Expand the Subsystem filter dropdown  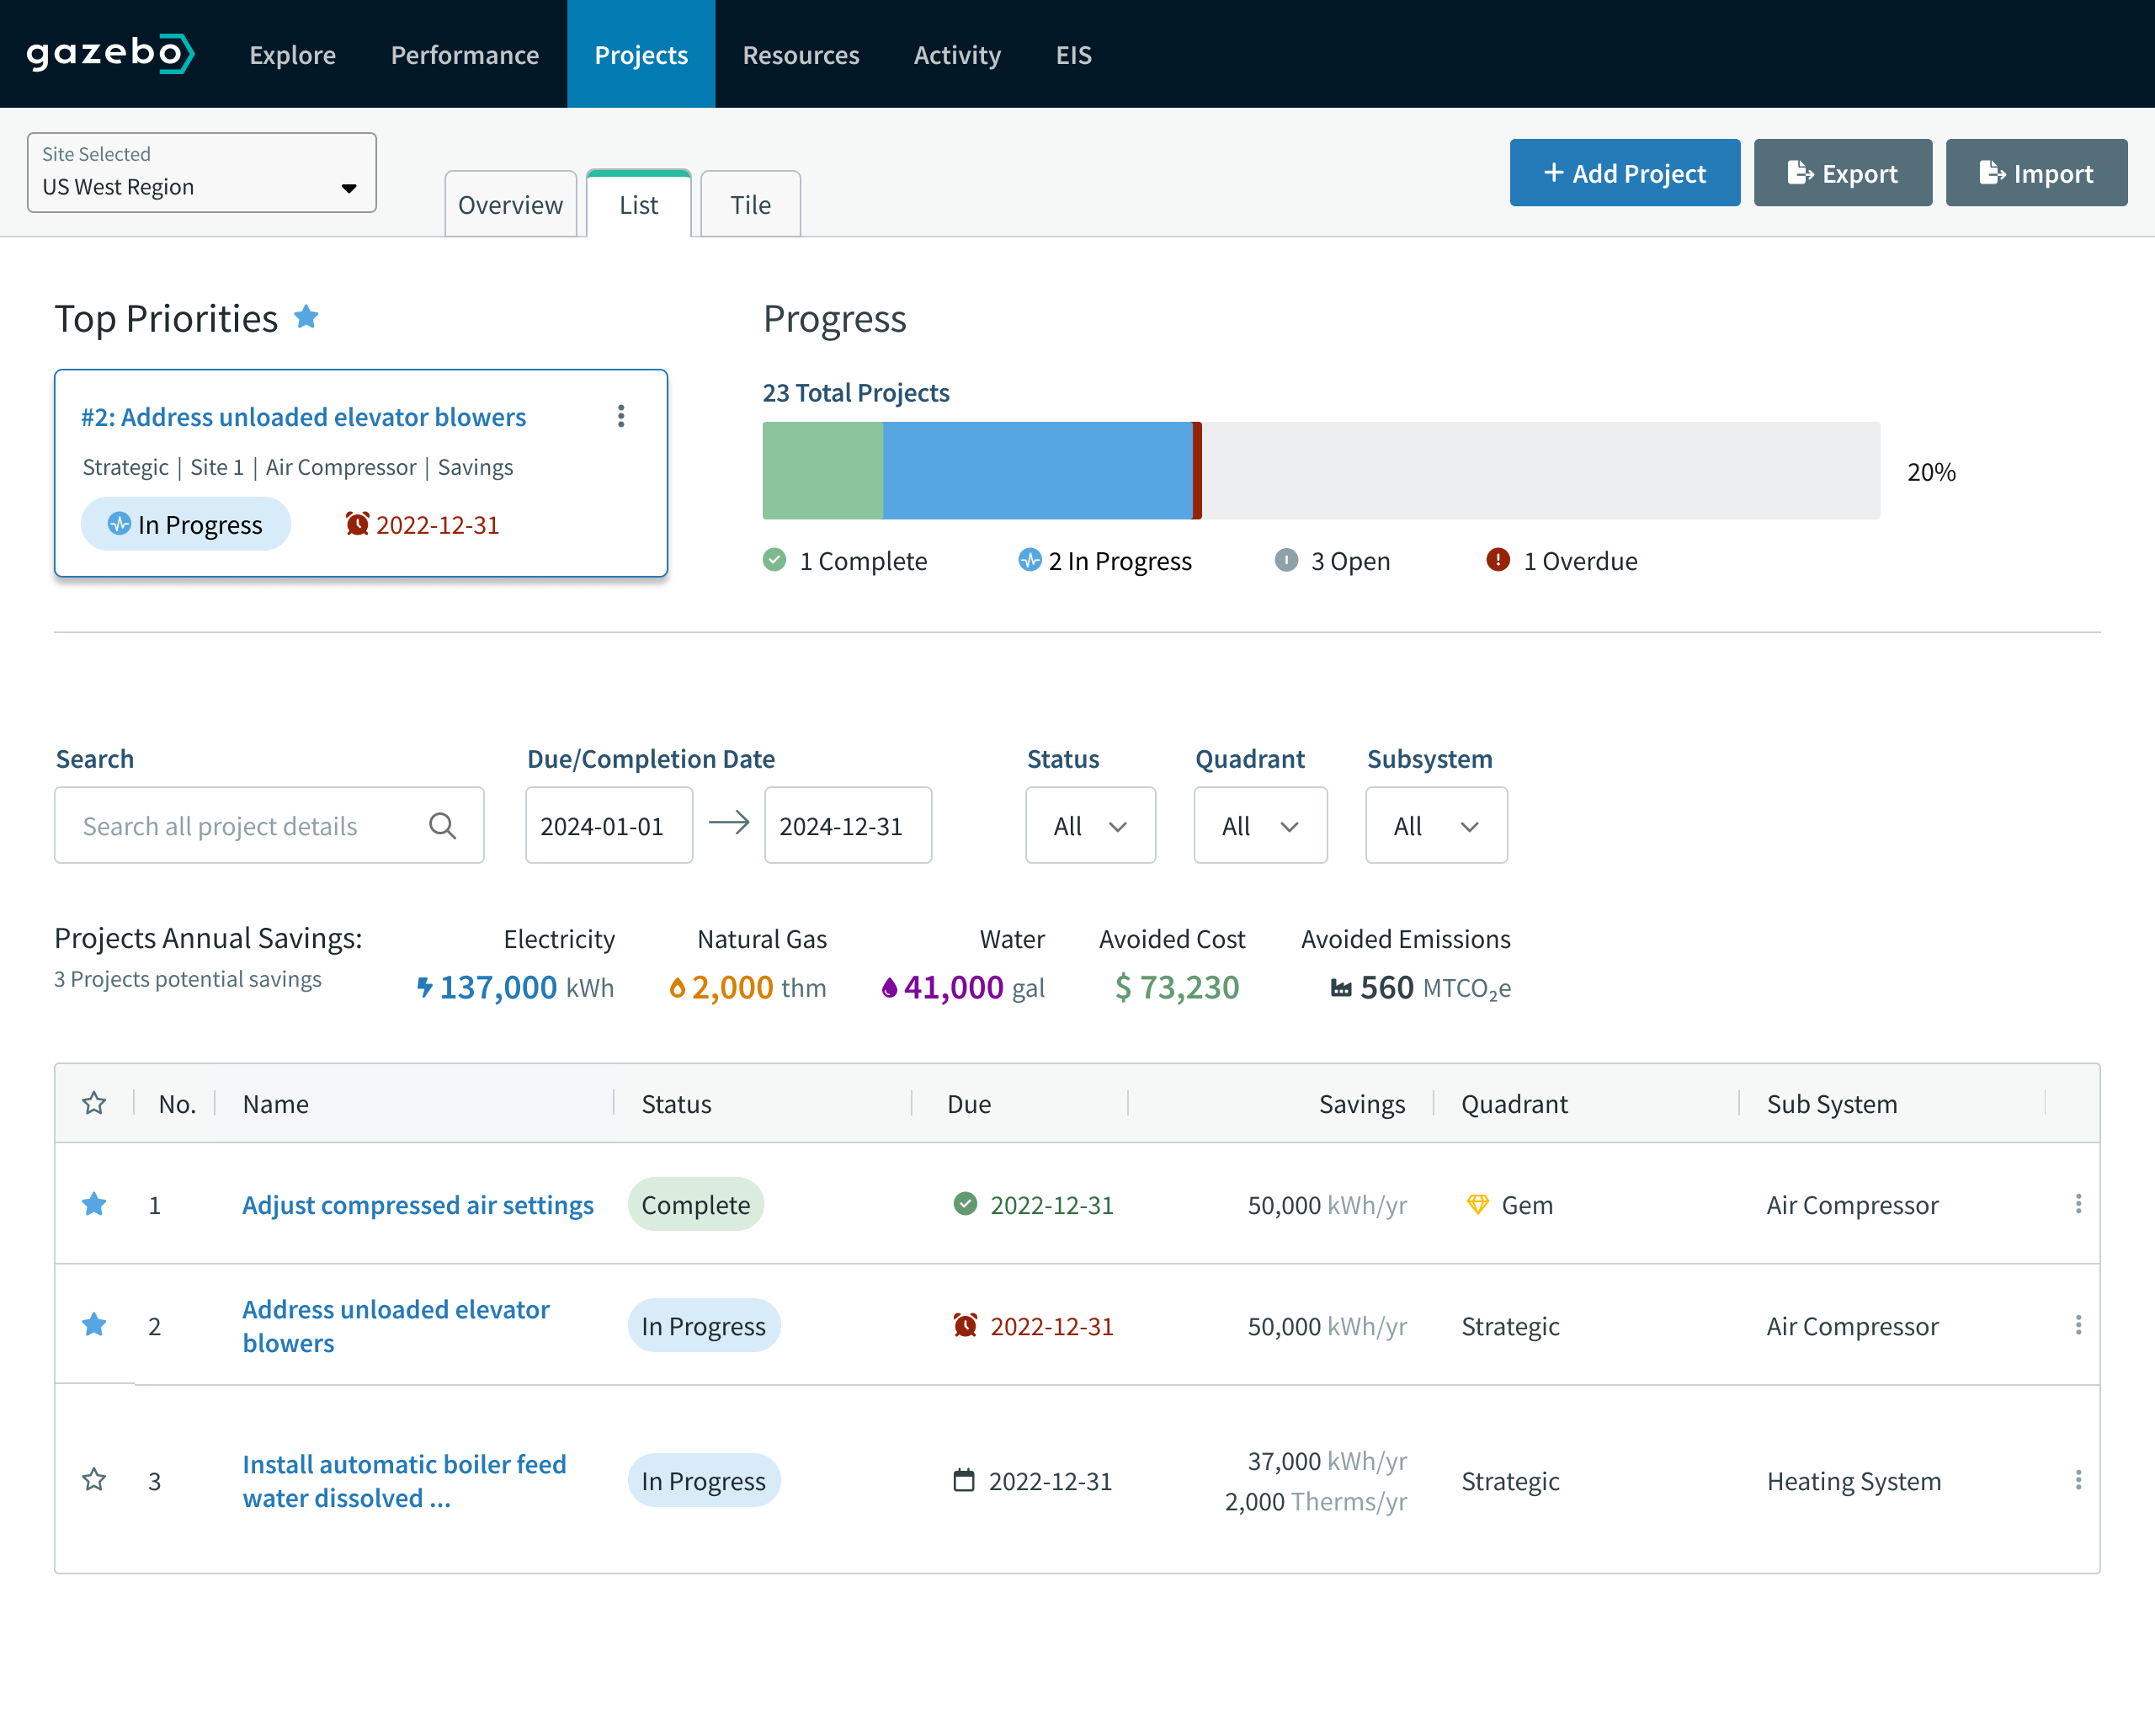click(x=1435, y=825)
